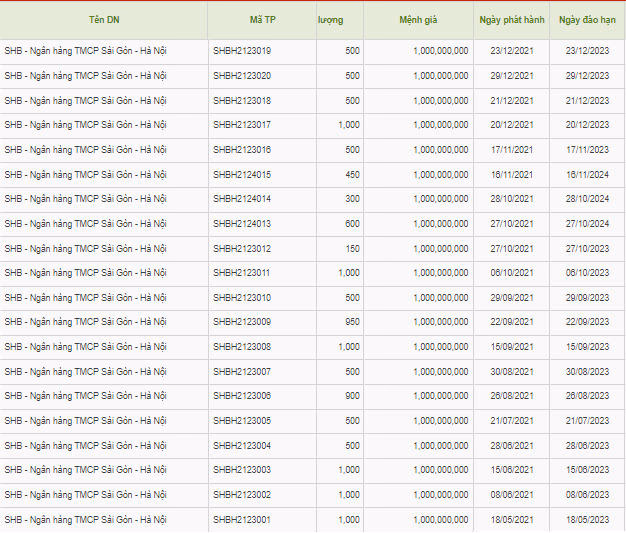Viewport: 626px width, 533px height.
Task: Select the quantity 450 cell
Action: (348, 175)
